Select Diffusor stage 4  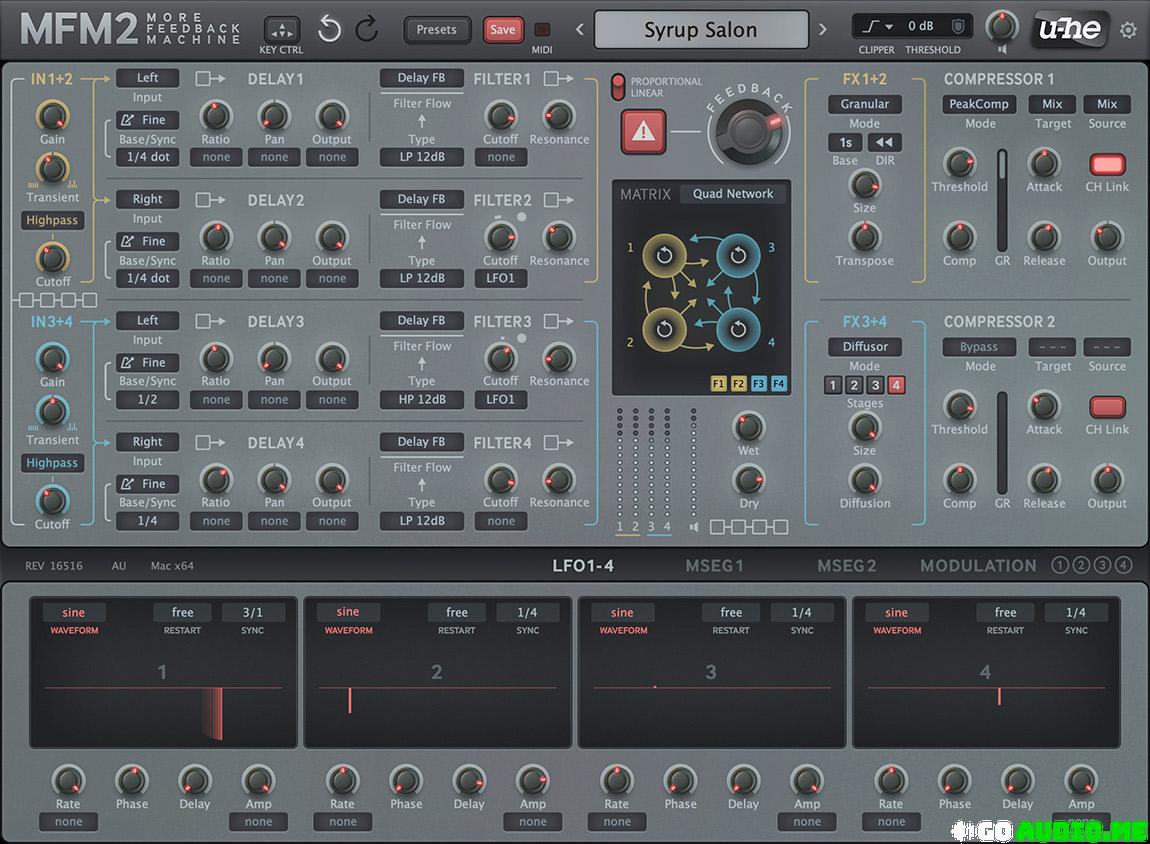896,385
